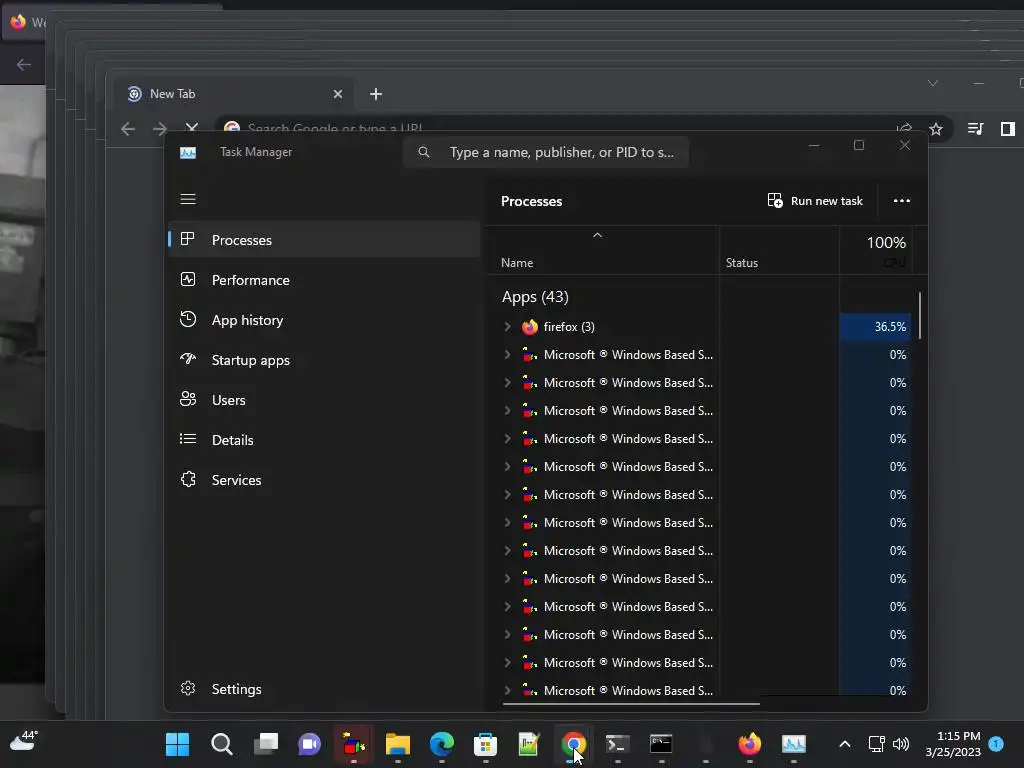Bookmark the page with Chrome's star icon
The width and height of the screenshot is (1024, 768).
click(x=936, y=129)
